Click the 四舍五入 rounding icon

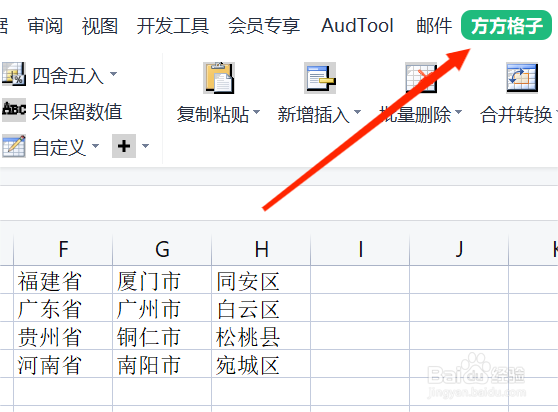(14, 74)
